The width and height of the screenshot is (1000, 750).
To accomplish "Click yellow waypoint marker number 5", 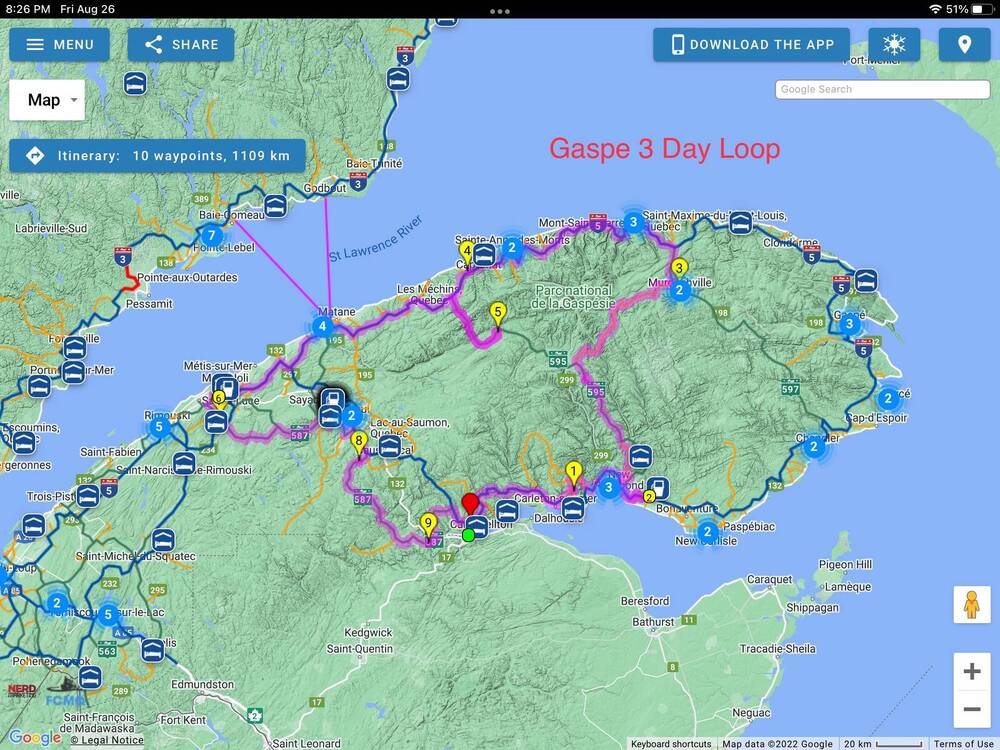I will point(498,313).
